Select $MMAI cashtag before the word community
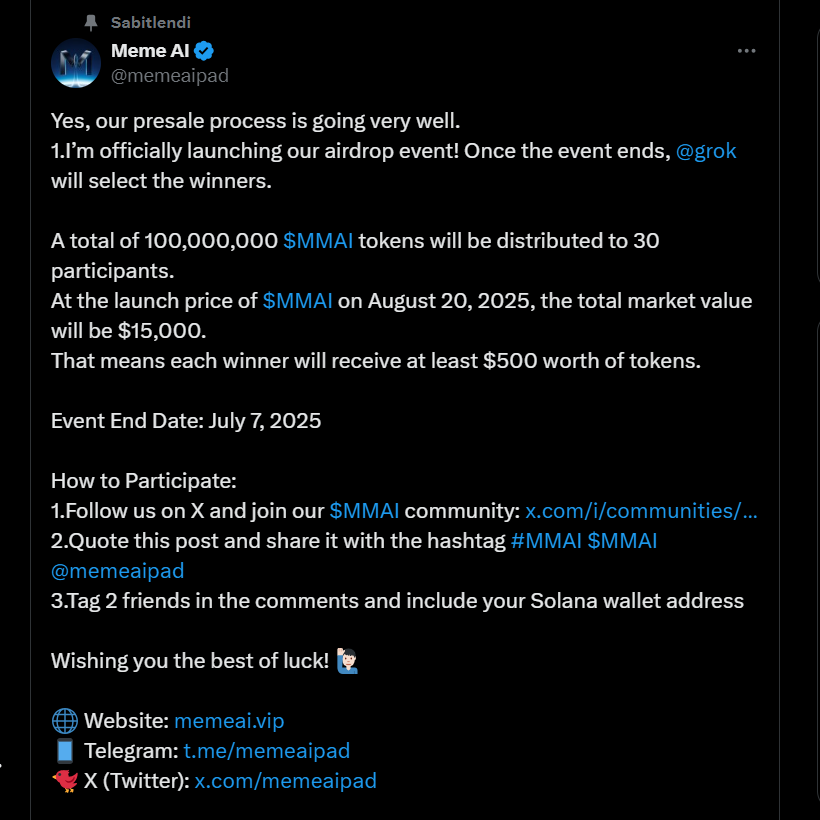The width and height of the screenshot is (820, 820). 364,511
